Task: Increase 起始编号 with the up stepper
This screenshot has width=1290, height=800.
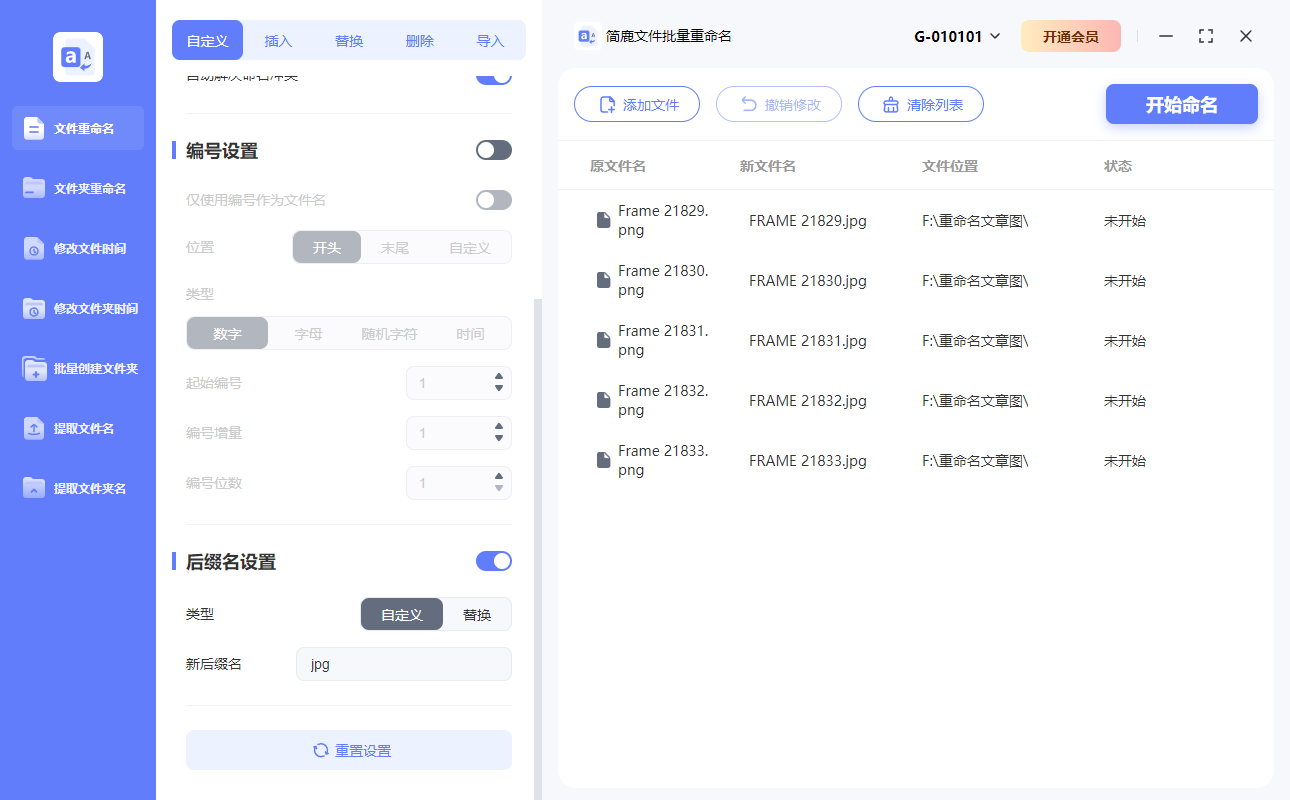Action: (498, 377)
